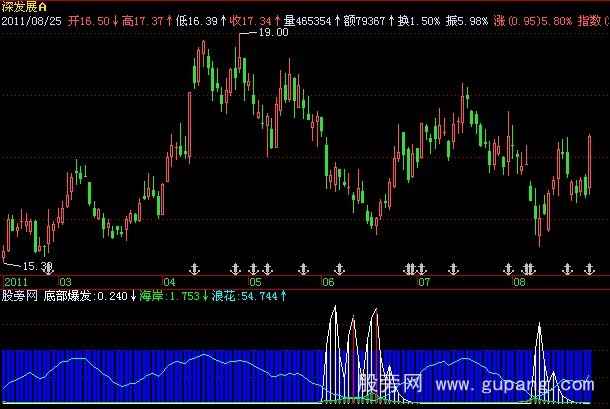
Task: Click the stock name 深发展A
Action: pyautogui.click(x=24, y=7)
